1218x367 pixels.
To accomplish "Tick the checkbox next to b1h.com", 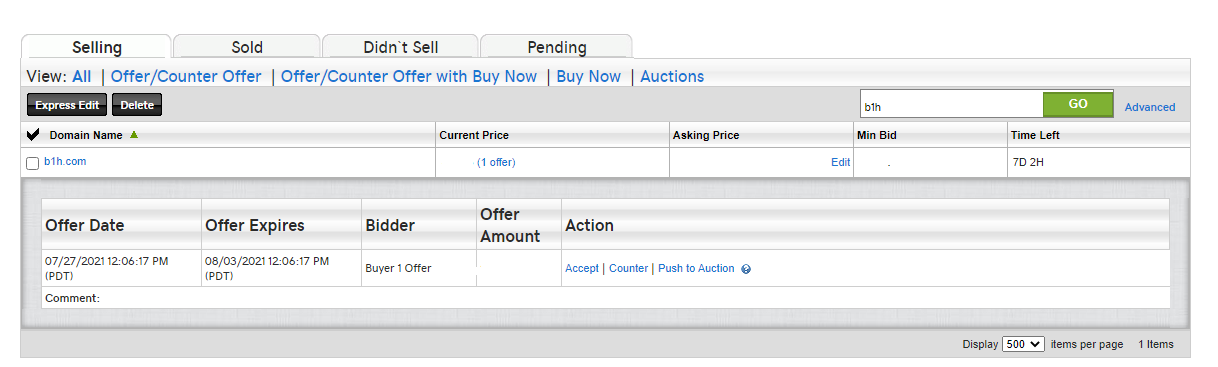I will coord(33,163).
